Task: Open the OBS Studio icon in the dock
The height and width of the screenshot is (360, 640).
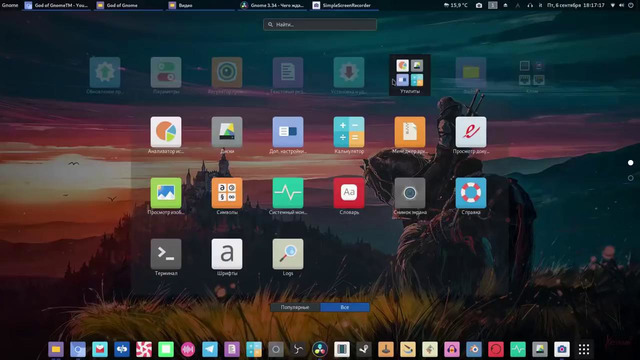Action: (x=298, y=349)
